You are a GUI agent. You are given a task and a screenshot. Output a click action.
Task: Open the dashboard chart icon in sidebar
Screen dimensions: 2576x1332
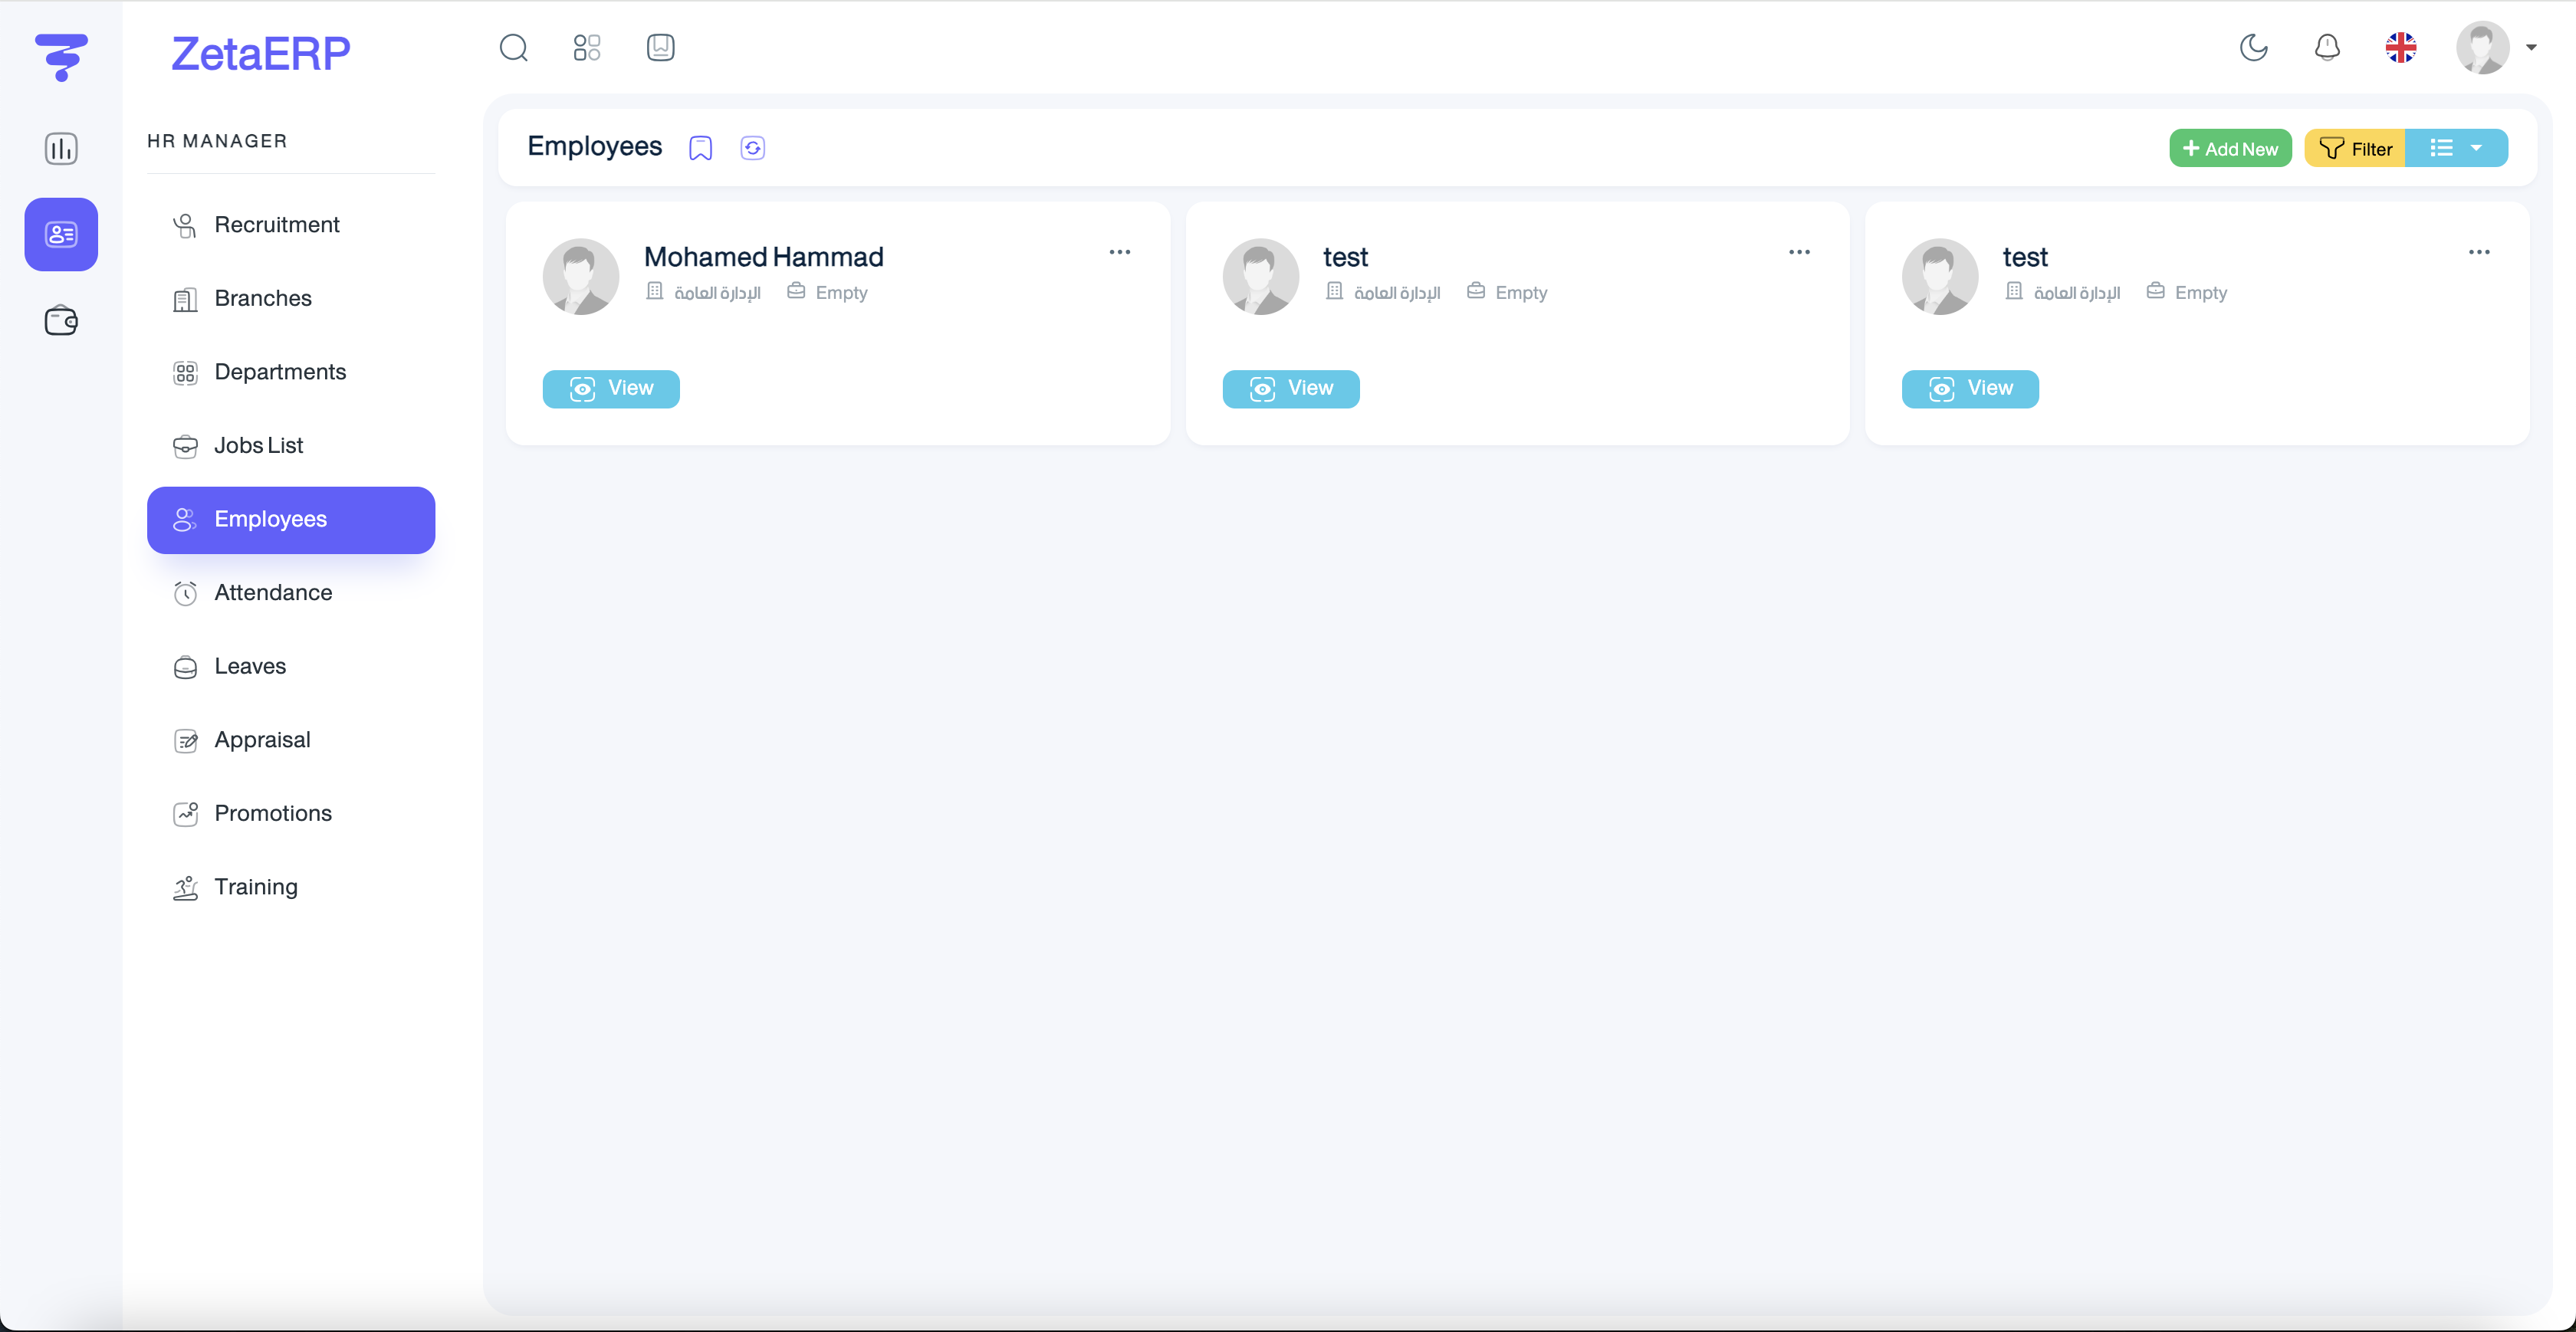point(61,149)
